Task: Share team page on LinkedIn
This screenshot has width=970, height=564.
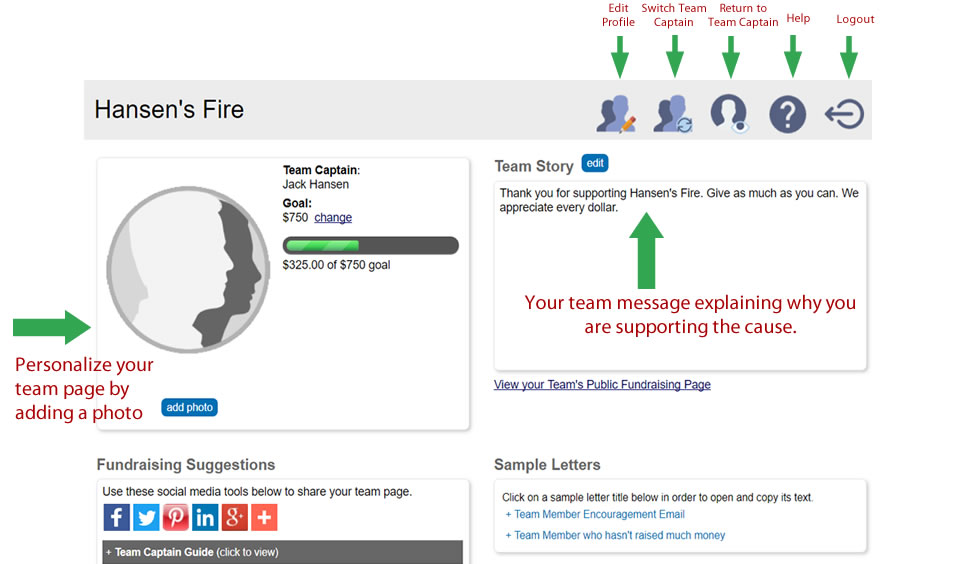Action: coord(205,517)
